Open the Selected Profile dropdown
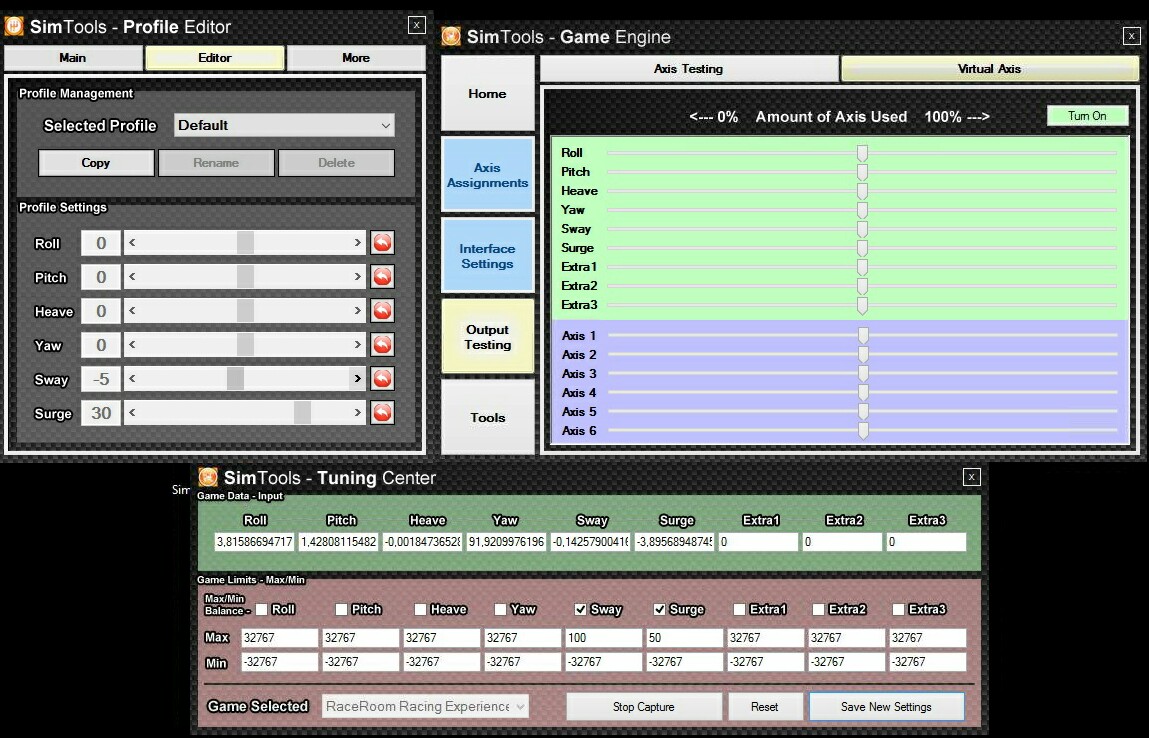This screenshot has height=738, width=1149. point(284,125)
